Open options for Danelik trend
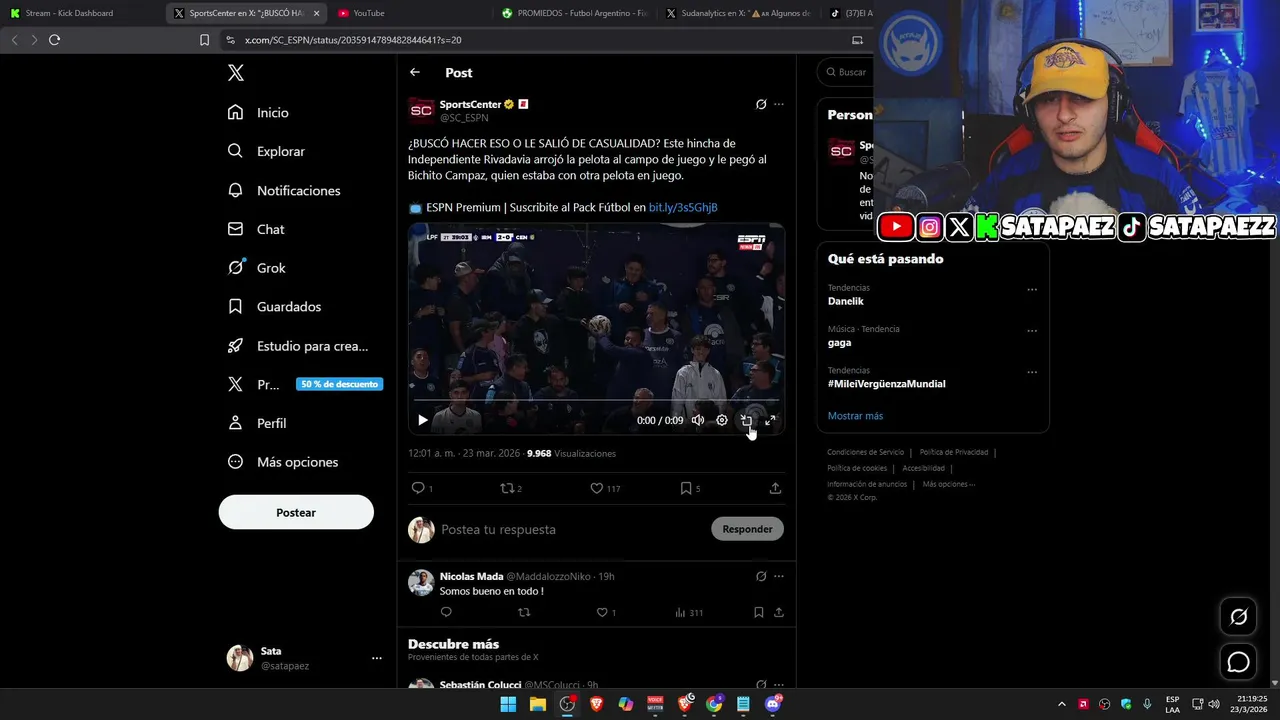Image resolution: width=1280 pixels, height=720 pixels. tap(1032, 290)
